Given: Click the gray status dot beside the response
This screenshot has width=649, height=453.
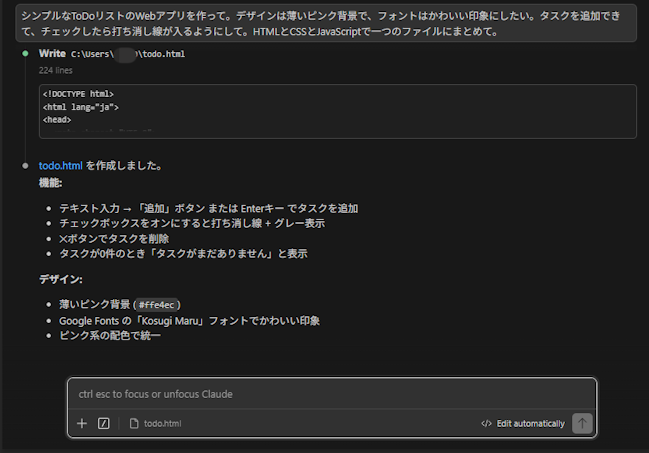Looking at the screenshot, I should [x=25, y=166].
